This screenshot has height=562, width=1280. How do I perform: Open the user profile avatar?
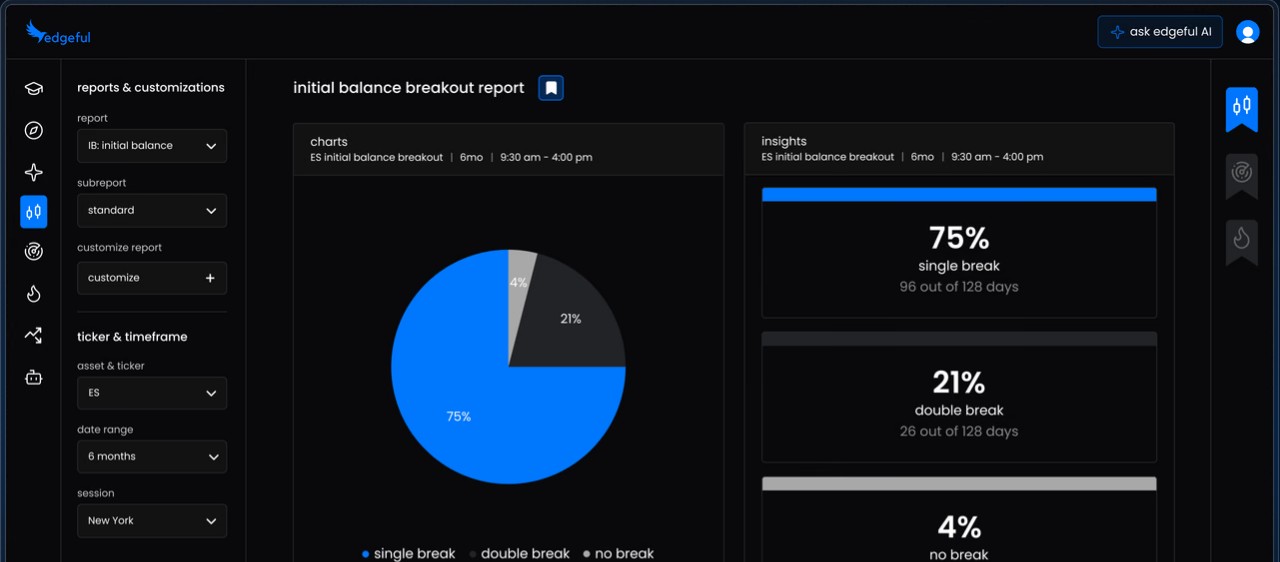click(x=1247, y=32)
